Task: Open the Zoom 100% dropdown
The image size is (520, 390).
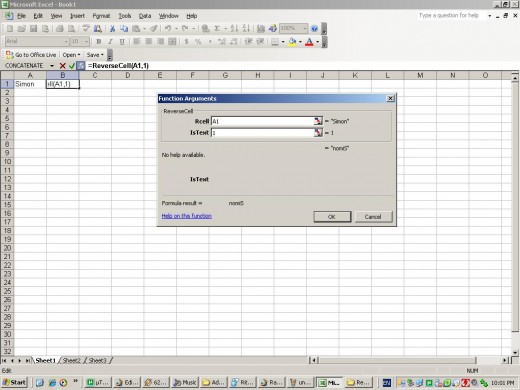Action: tap(304, 29)
